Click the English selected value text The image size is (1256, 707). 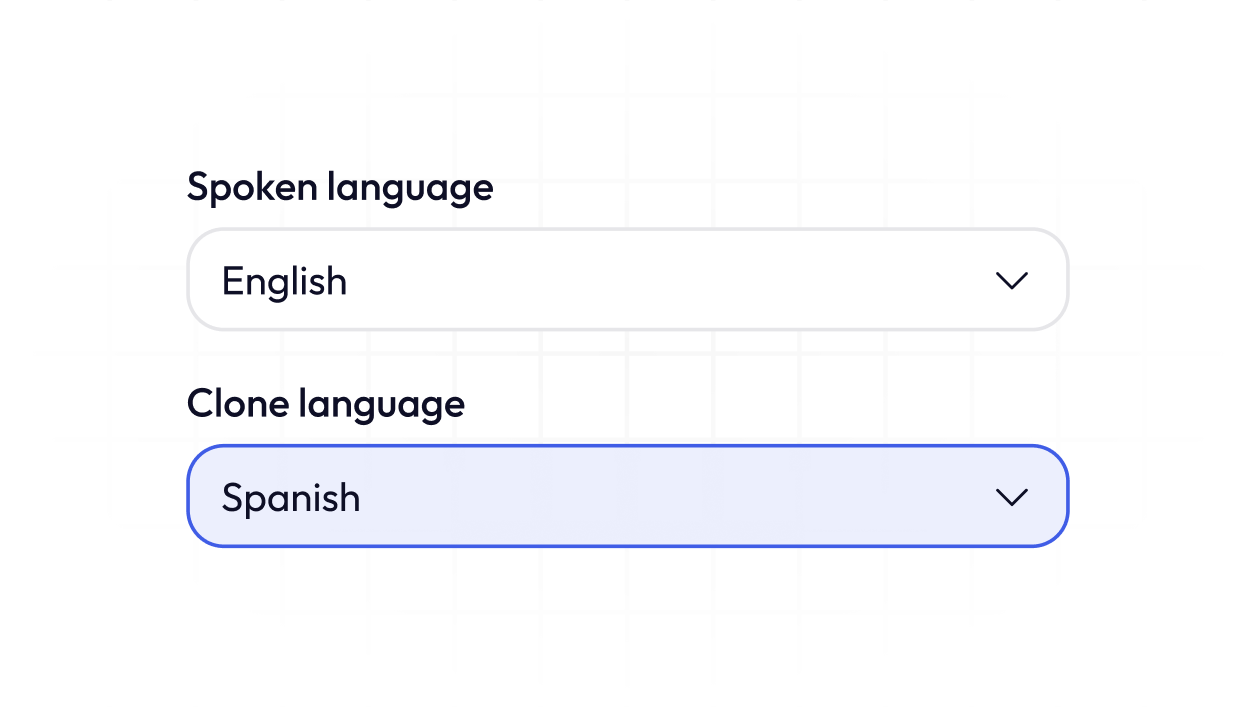point(284,281)
